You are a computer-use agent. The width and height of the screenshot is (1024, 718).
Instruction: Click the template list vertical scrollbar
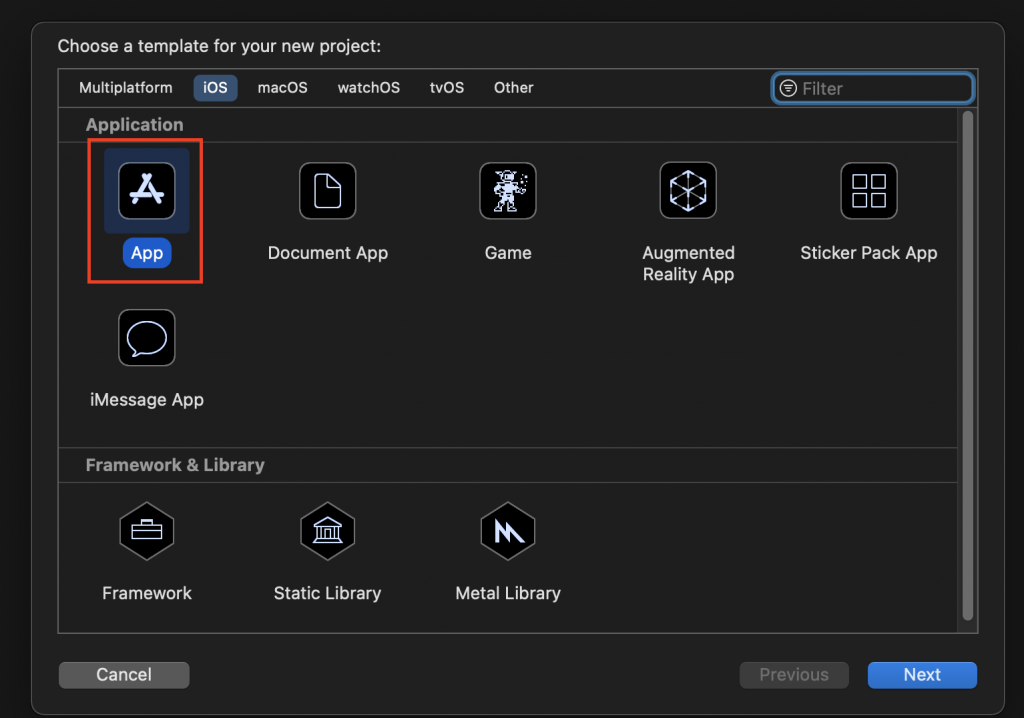[967, 366]
